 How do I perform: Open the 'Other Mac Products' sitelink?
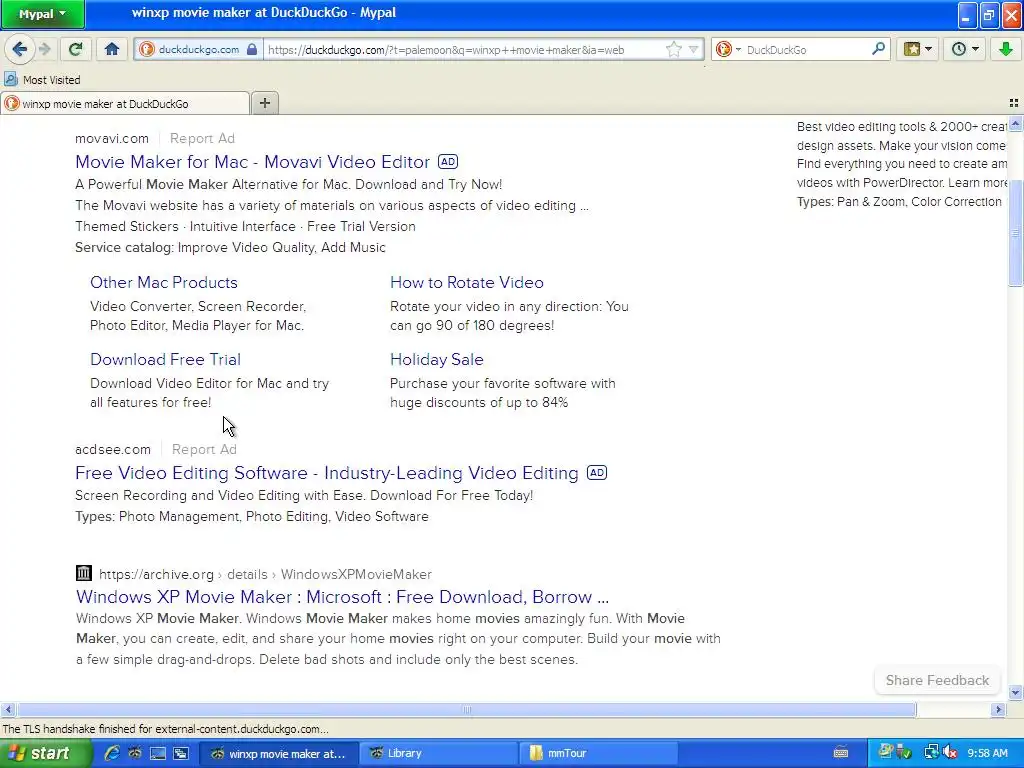pos(164,283)
